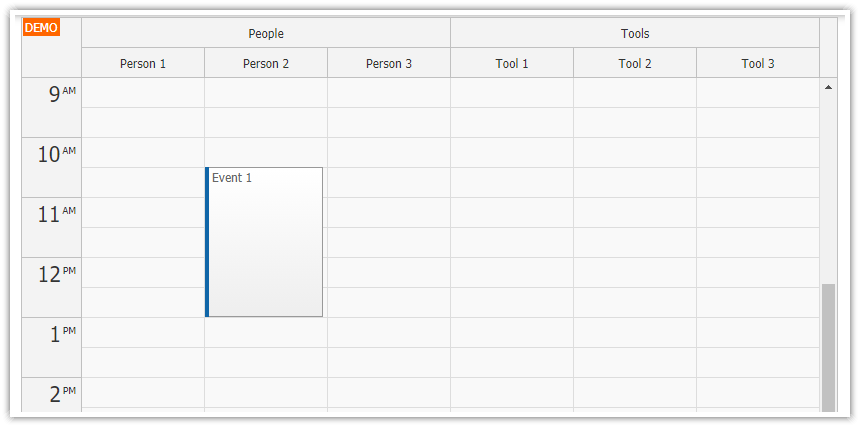
Task: Select the Tool 2 column header
Action: click(x=635, y=63)
